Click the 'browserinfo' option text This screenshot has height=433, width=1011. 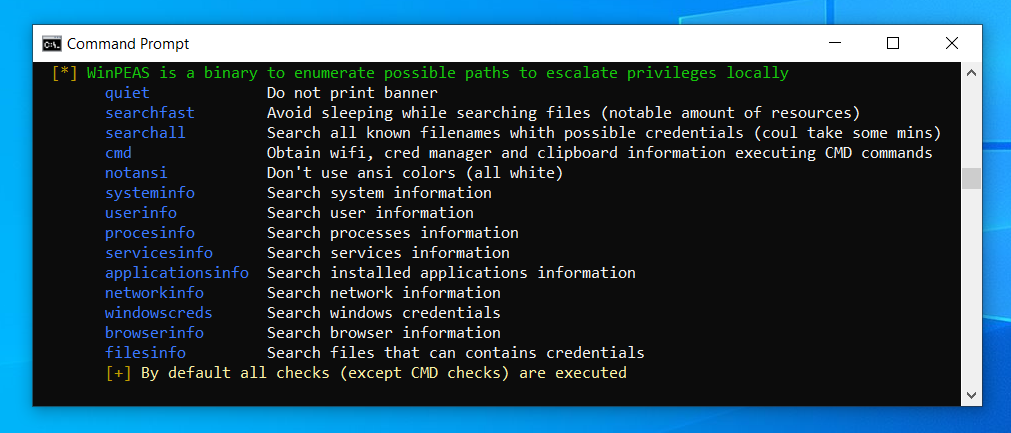[x=154, y=333]
